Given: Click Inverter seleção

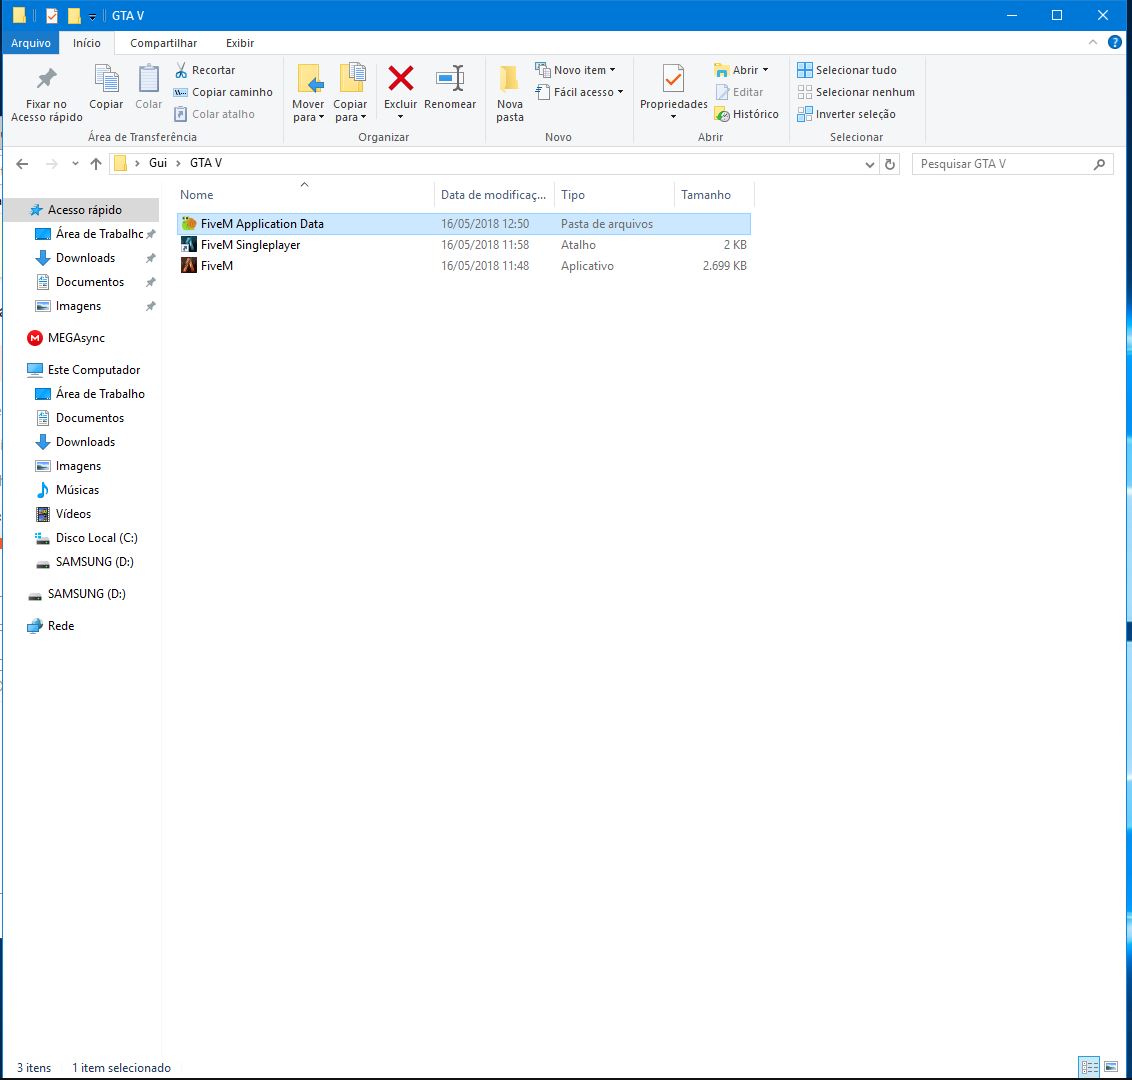Looking at the screenshot, I should (847, 114).
